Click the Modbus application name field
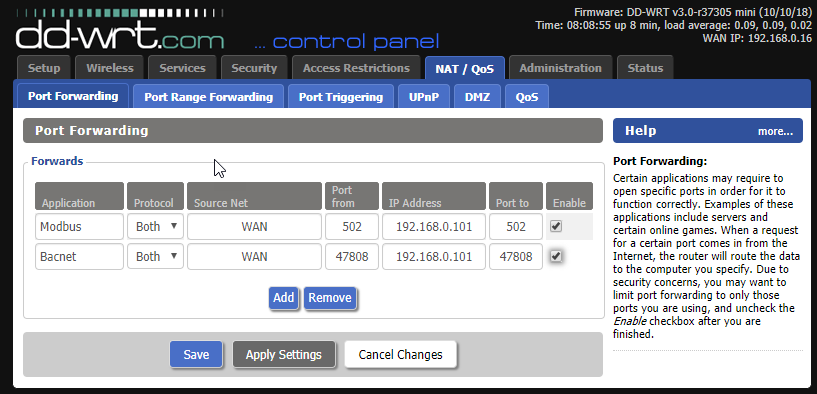The height and width of the screenshot is (394, 817). pos(79,226)
